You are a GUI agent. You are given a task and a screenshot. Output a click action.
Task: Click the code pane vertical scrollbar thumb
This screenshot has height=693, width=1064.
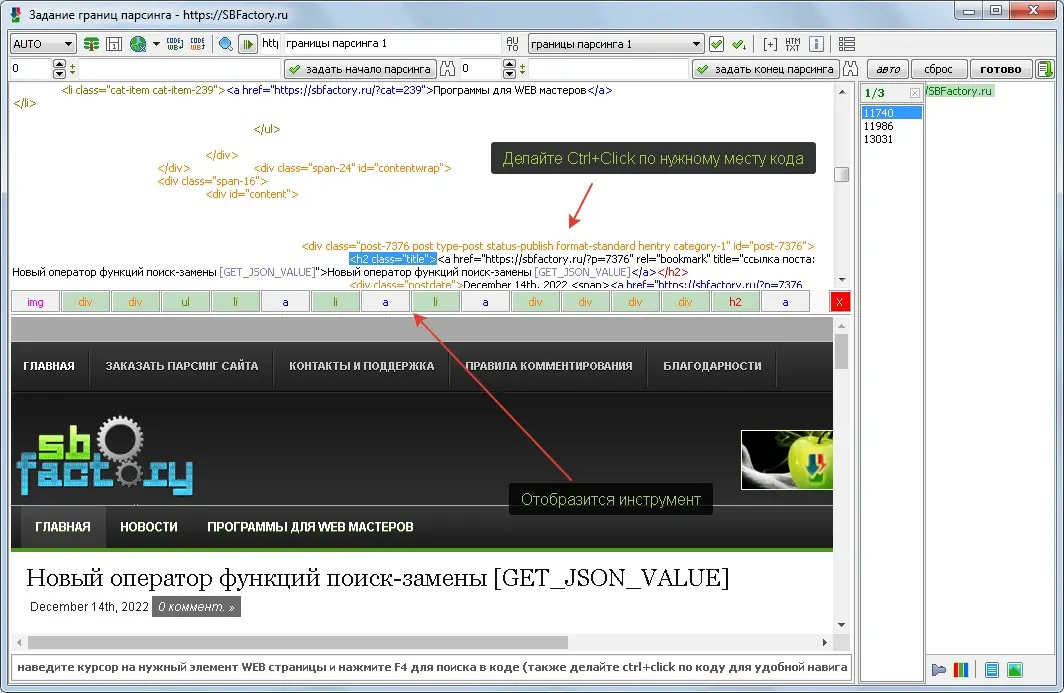click(841, 174)
